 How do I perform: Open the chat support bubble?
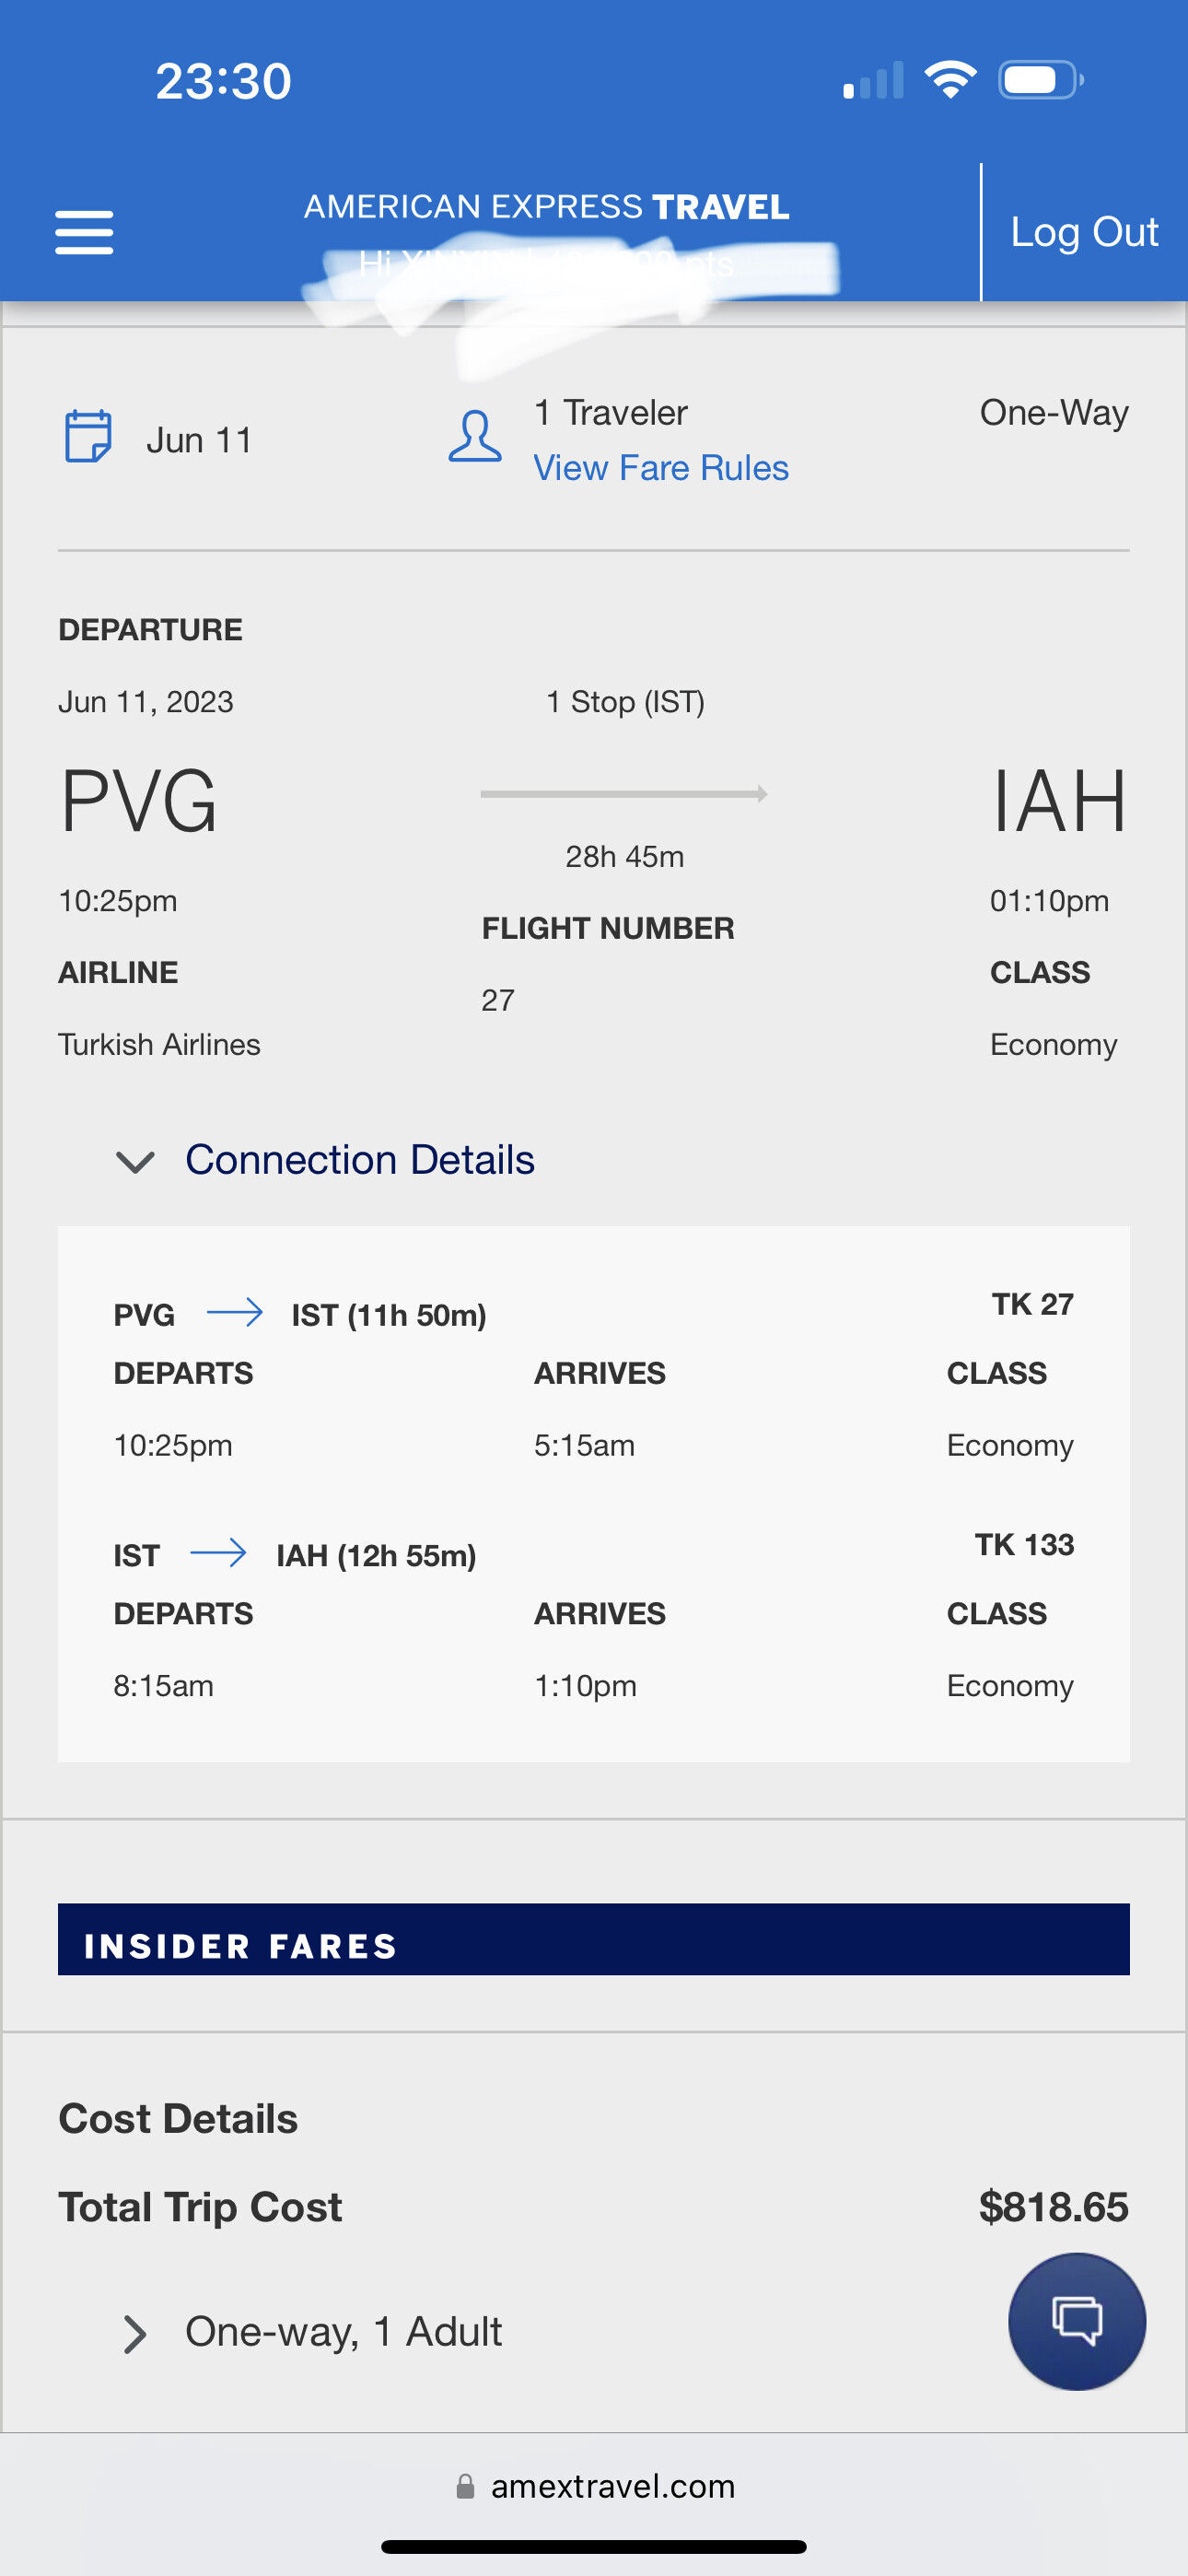point(1076,2320)
